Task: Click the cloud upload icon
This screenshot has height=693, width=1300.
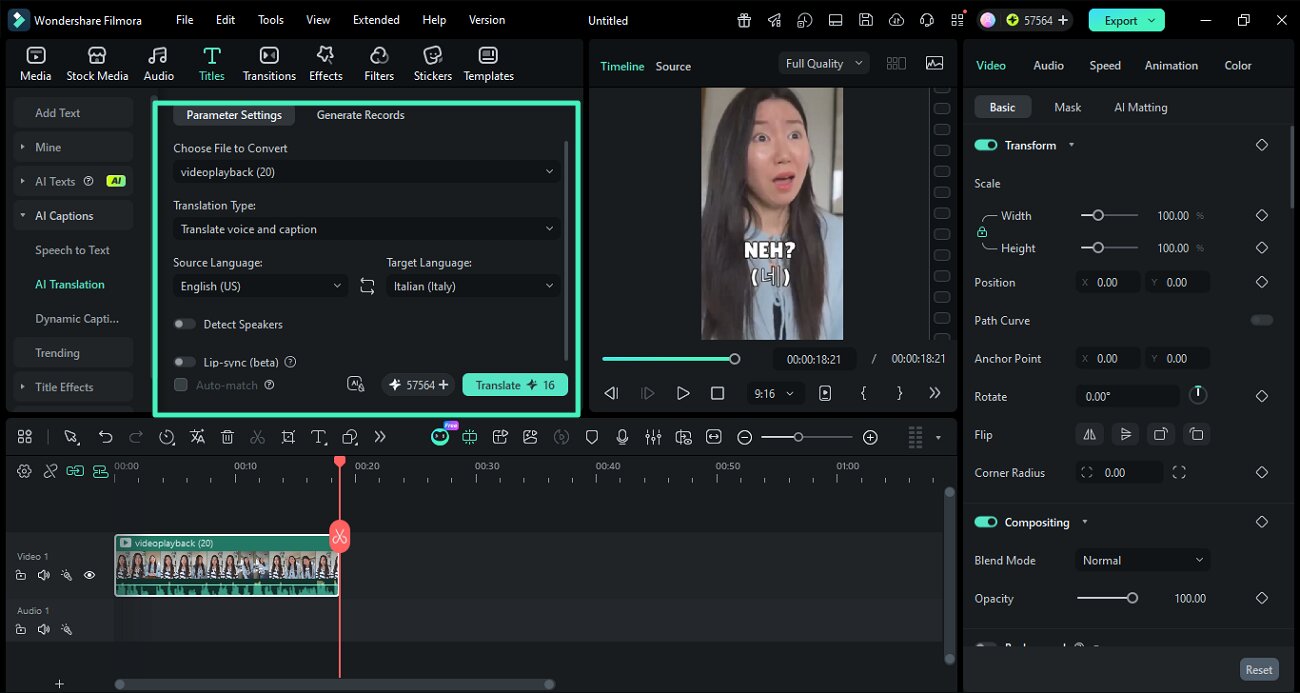Action: pos(897,20)
